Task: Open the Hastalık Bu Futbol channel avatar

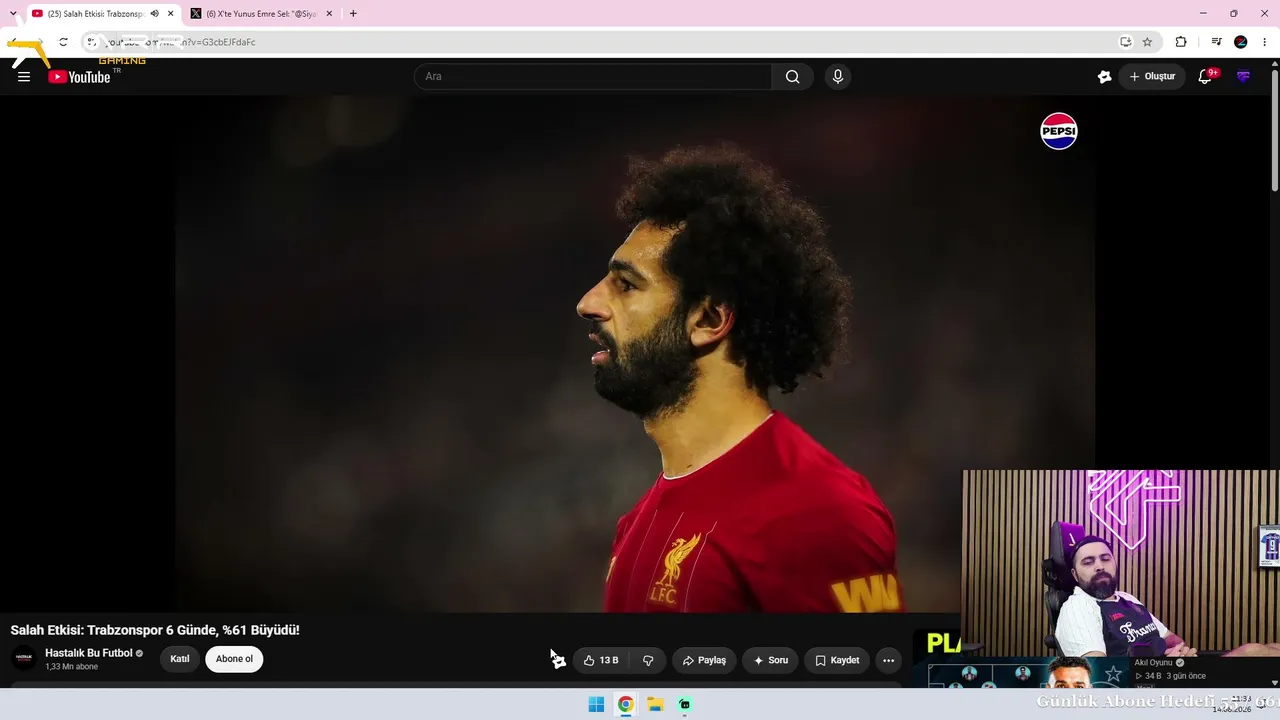Action: point(24,658)
